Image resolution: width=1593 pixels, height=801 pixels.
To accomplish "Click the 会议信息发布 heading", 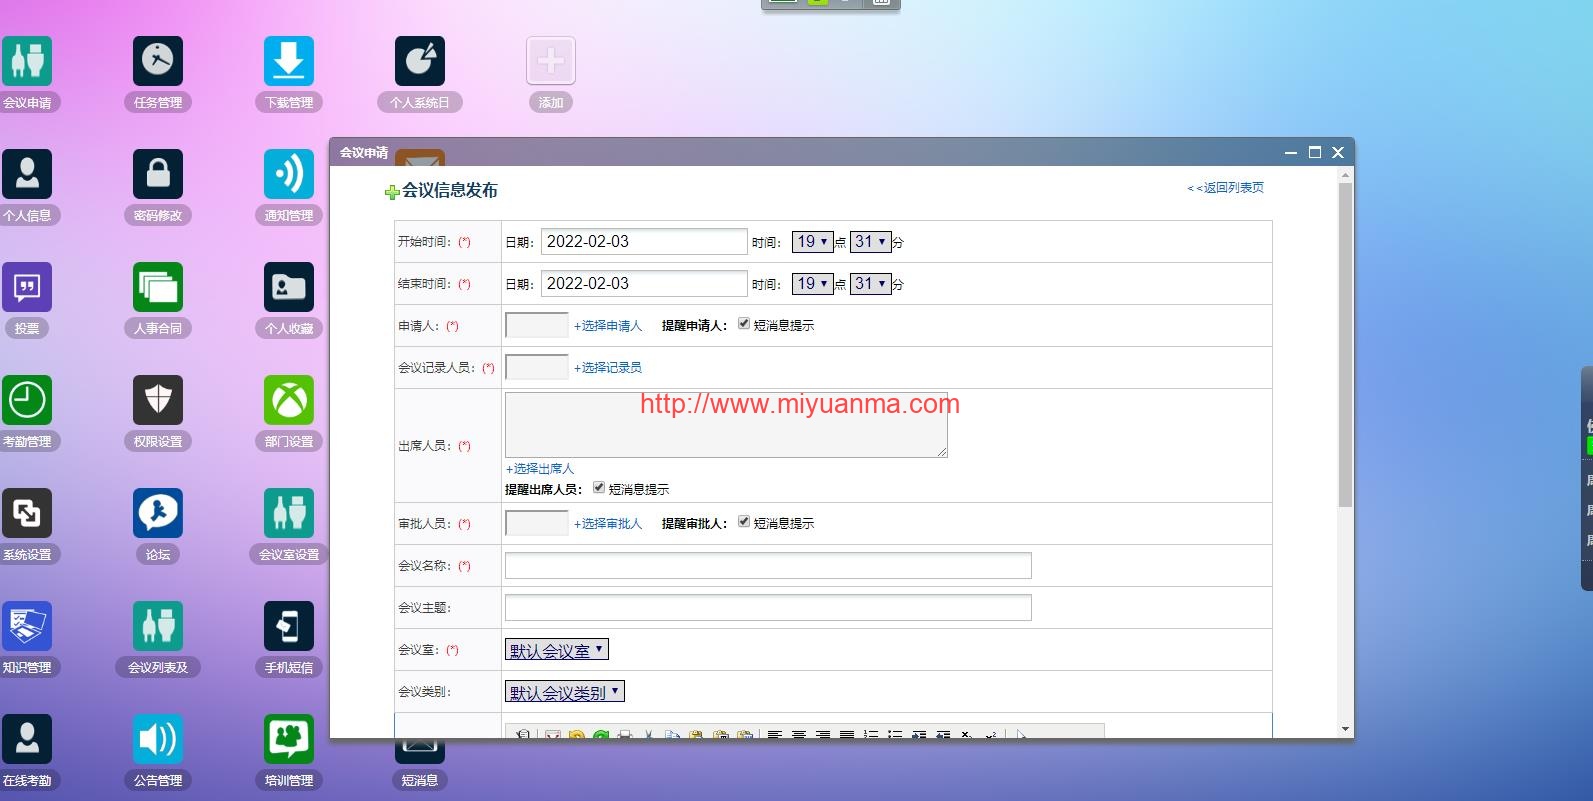I will [450, 191].
